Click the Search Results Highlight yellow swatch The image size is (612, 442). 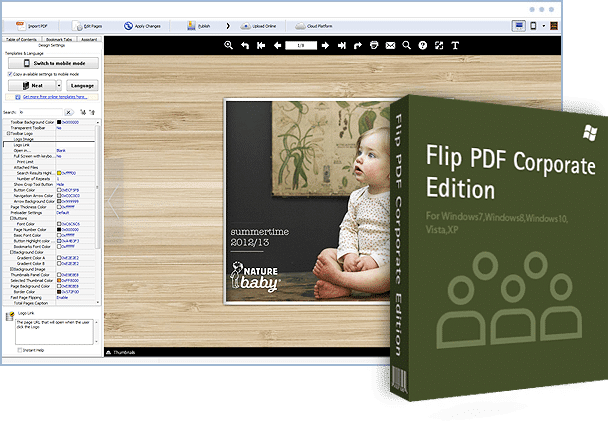pyautogui.click(x=59, y=173)
